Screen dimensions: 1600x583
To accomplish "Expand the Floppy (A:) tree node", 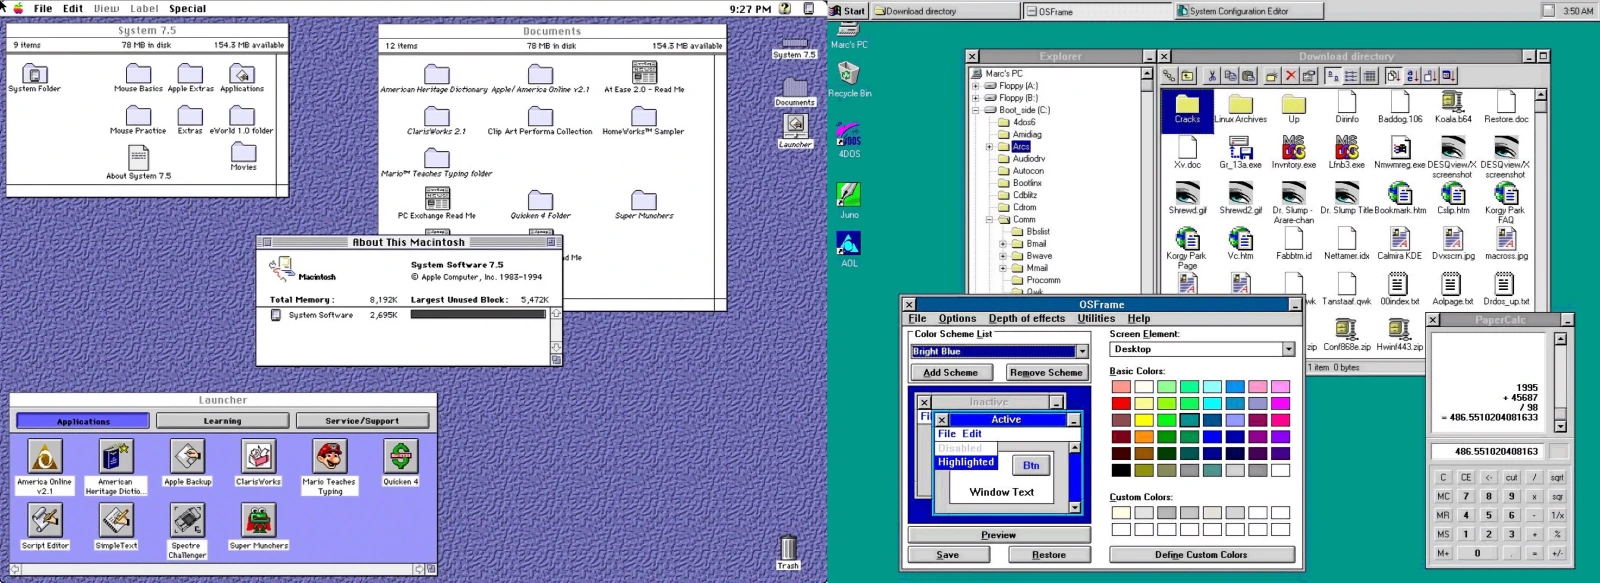I will click(975, 86).
